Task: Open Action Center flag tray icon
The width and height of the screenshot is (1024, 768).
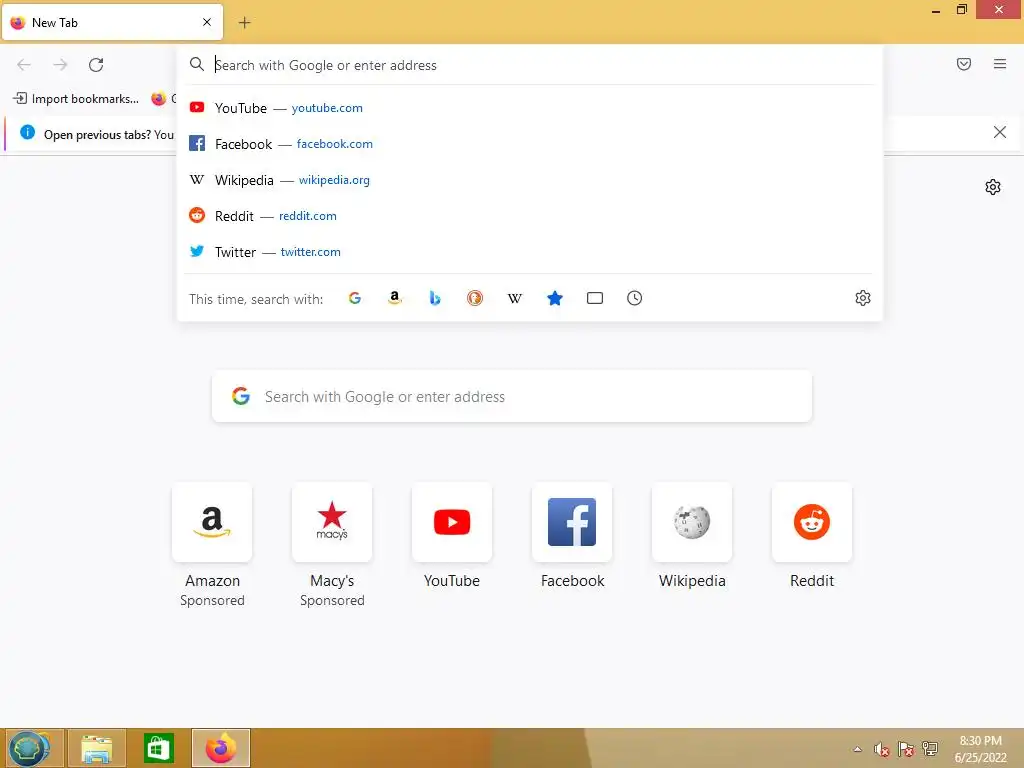Action: point(906,749)
